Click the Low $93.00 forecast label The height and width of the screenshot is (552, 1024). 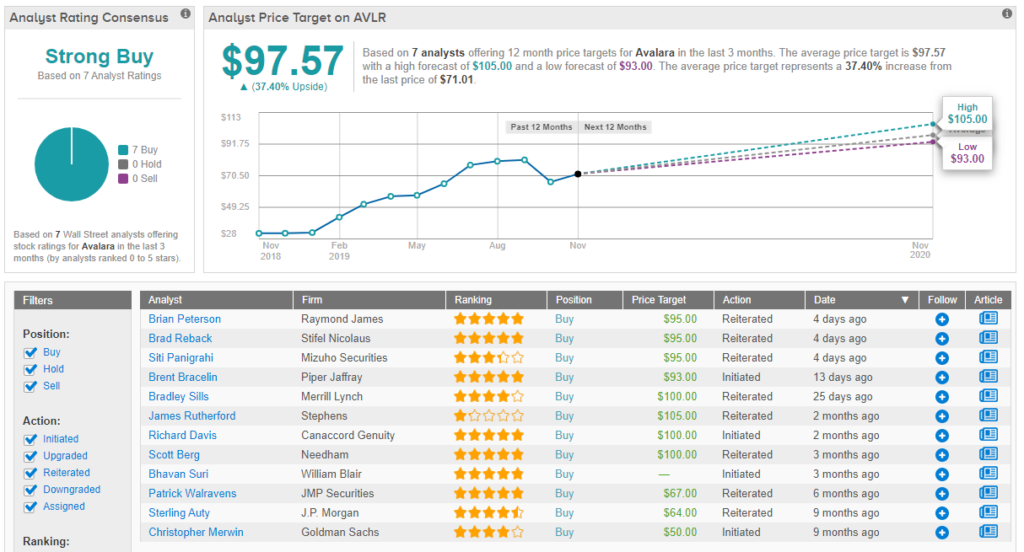(x=967, y=154)
